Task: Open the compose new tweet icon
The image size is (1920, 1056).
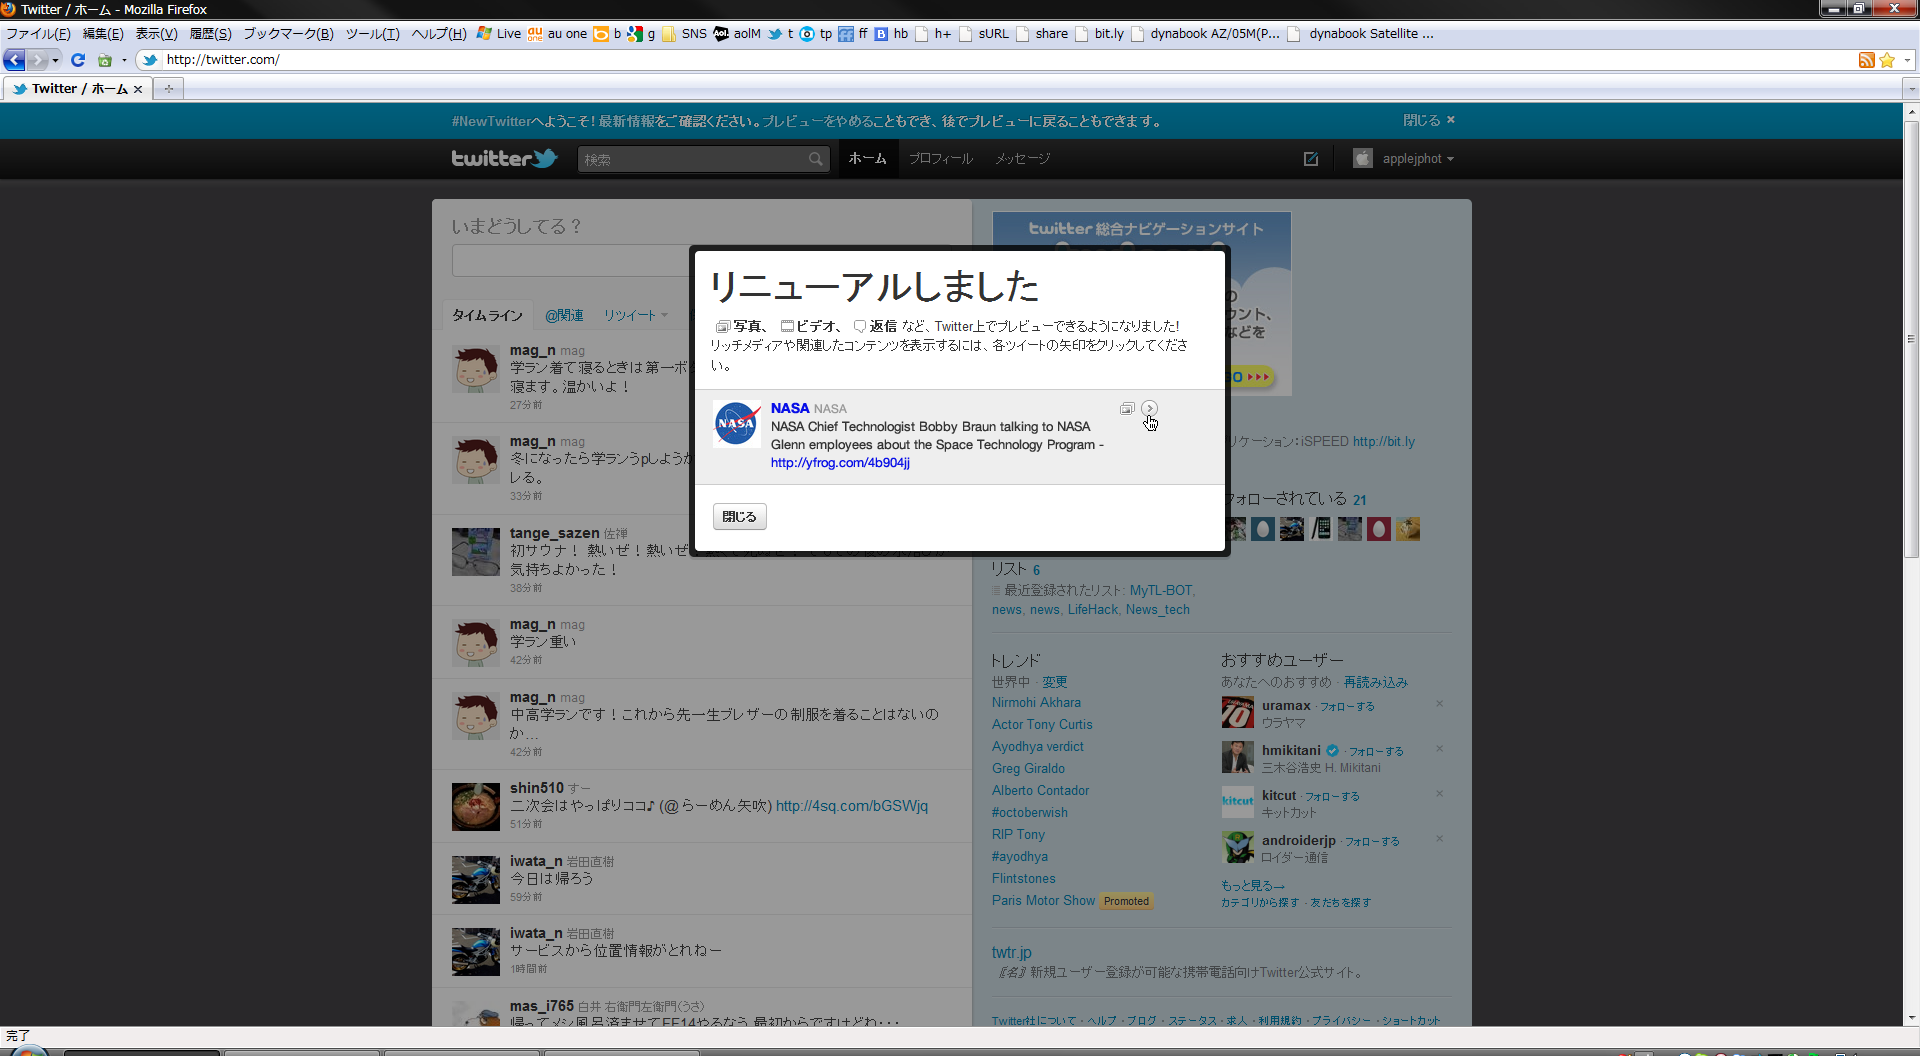Action: (1311, 159)
